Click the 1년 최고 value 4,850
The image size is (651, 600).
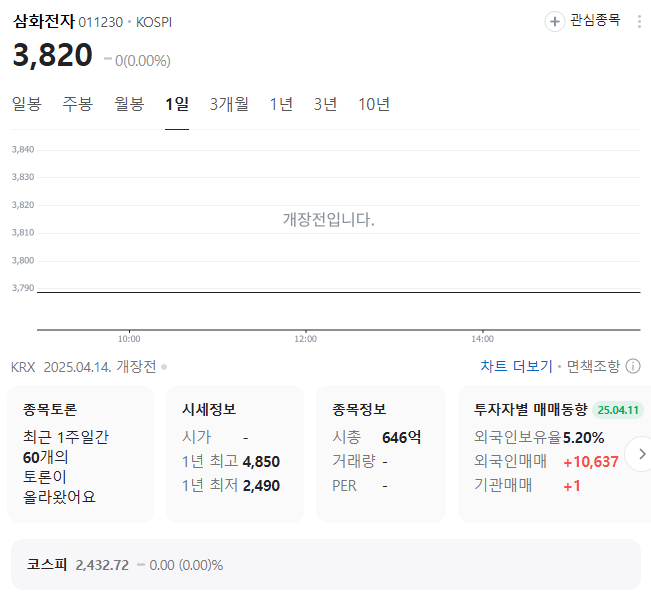coord(261,462)
